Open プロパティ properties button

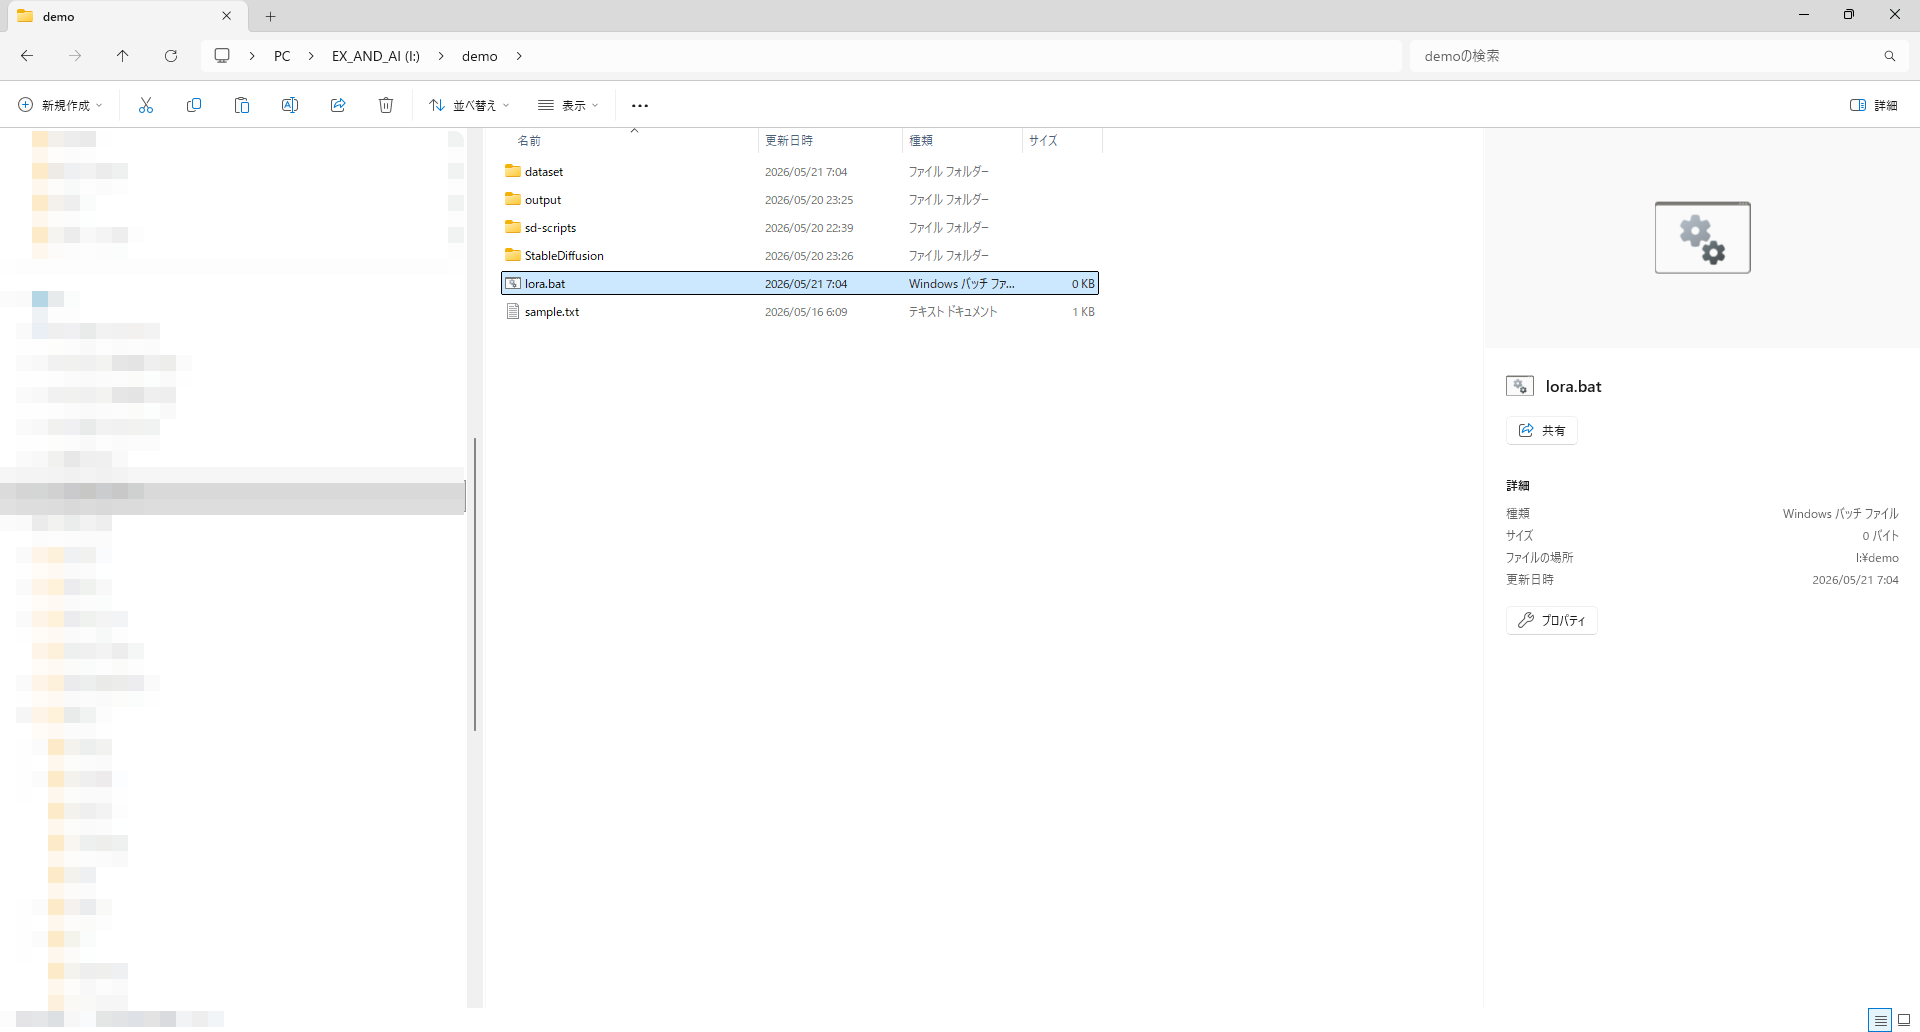[x=1551, y=621]
